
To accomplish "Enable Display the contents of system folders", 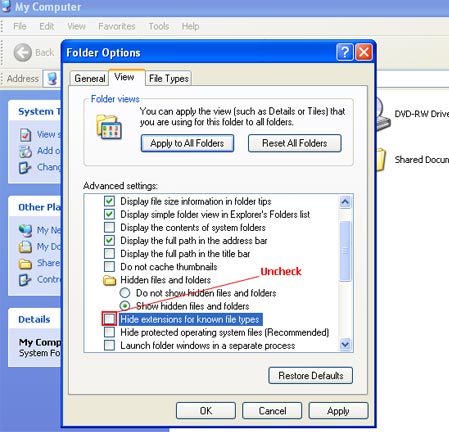I will [109, 227].
